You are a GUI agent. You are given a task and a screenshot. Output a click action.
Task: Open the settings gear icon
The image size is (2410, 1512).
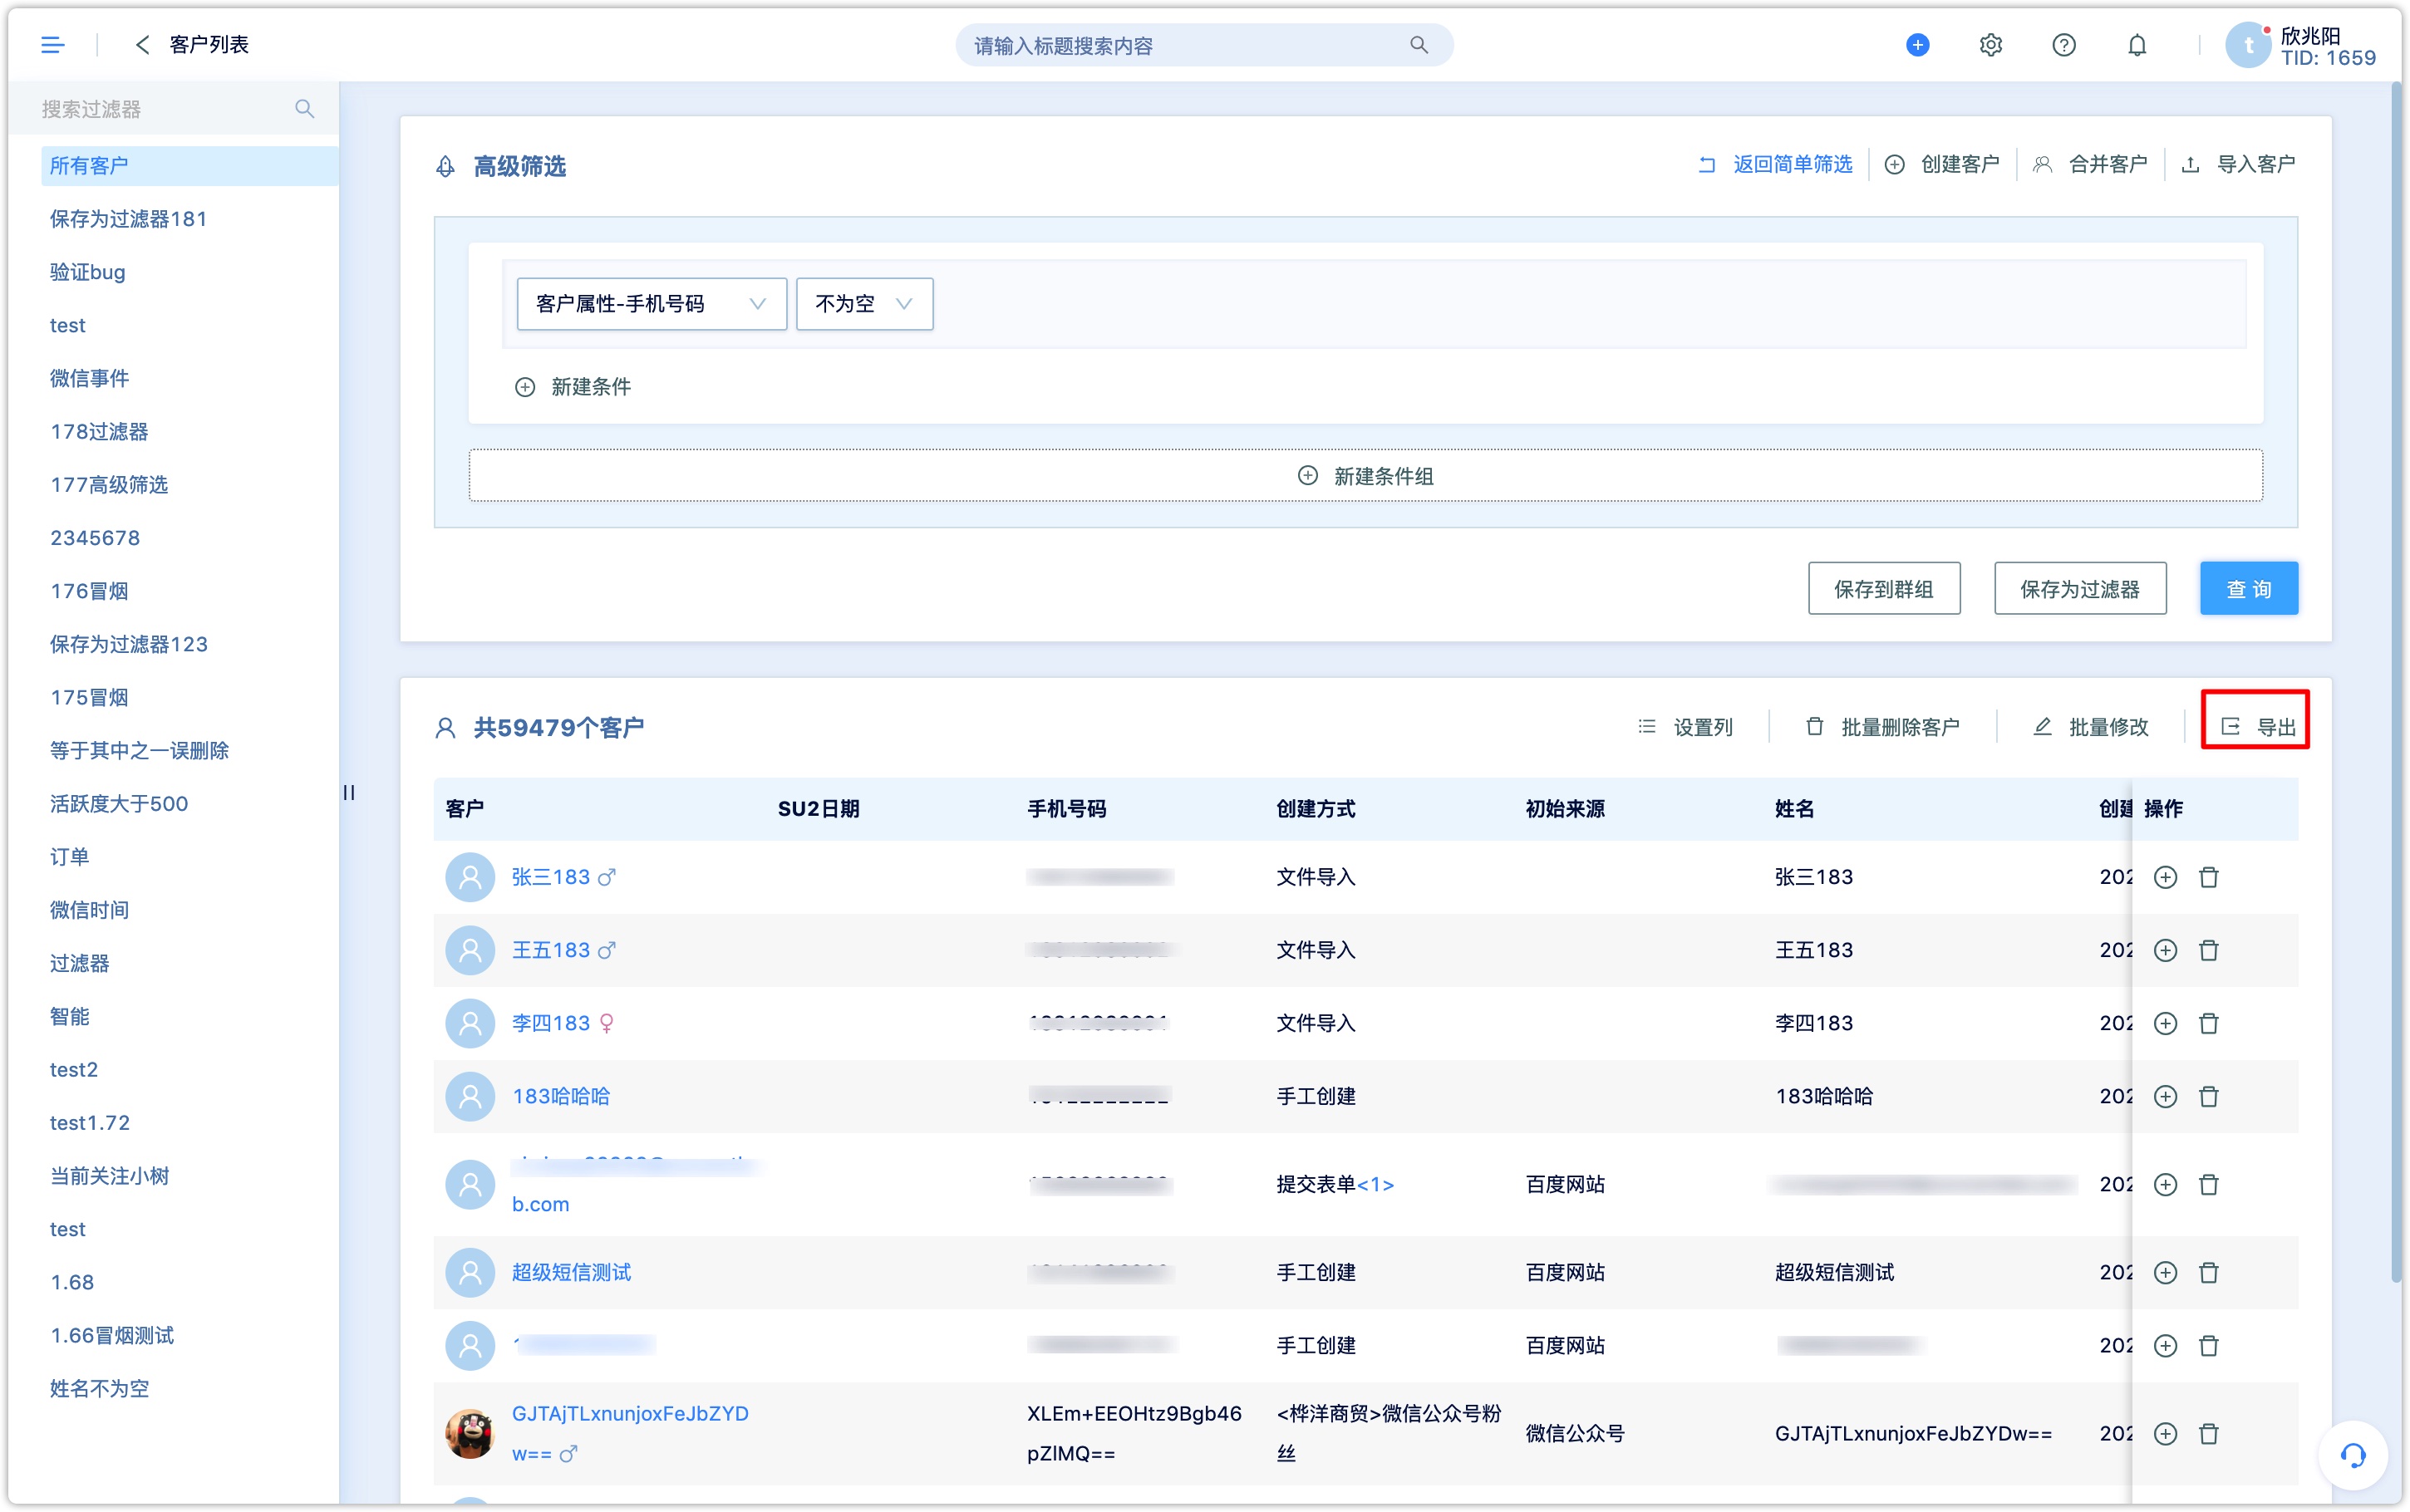(1990, 45)
